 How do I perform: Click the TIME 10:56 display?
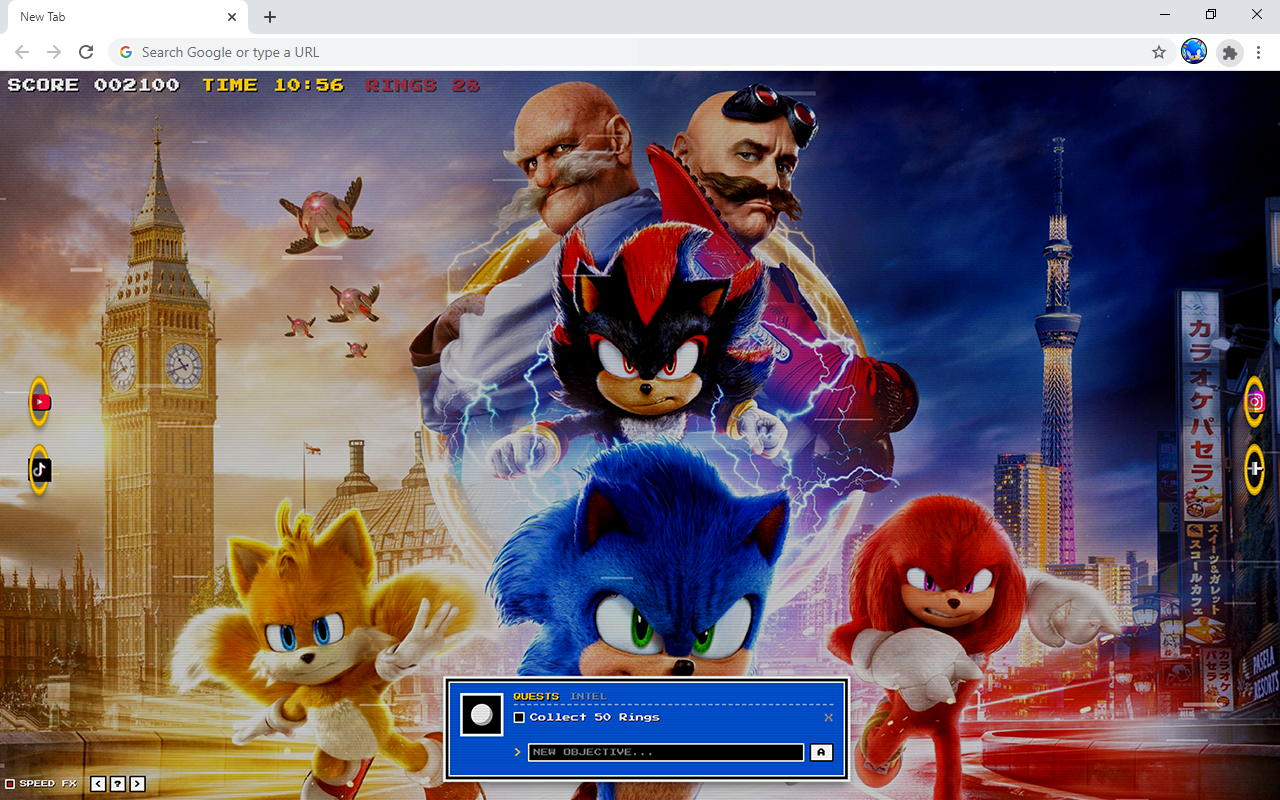pyautogui.click(x=273, y=86)
